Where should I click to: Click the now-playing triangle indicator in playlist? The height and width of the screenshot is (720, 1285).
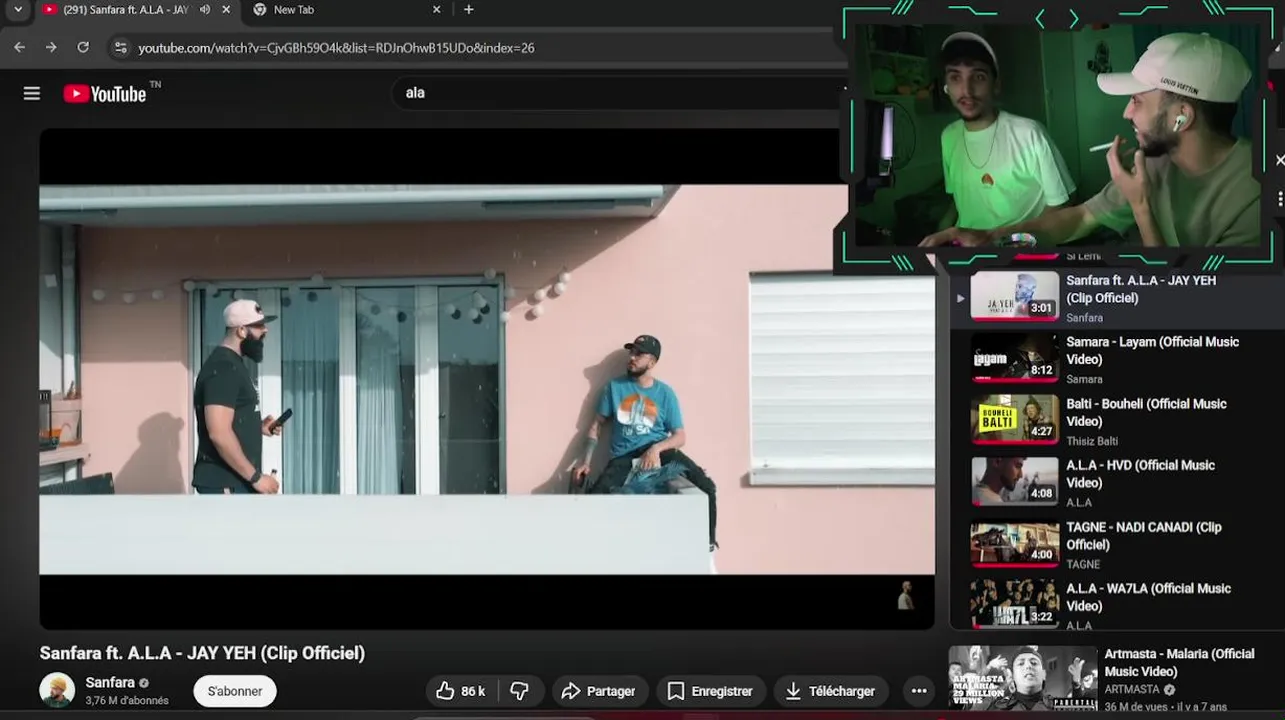pyautogui.click(x=960, y=298)
